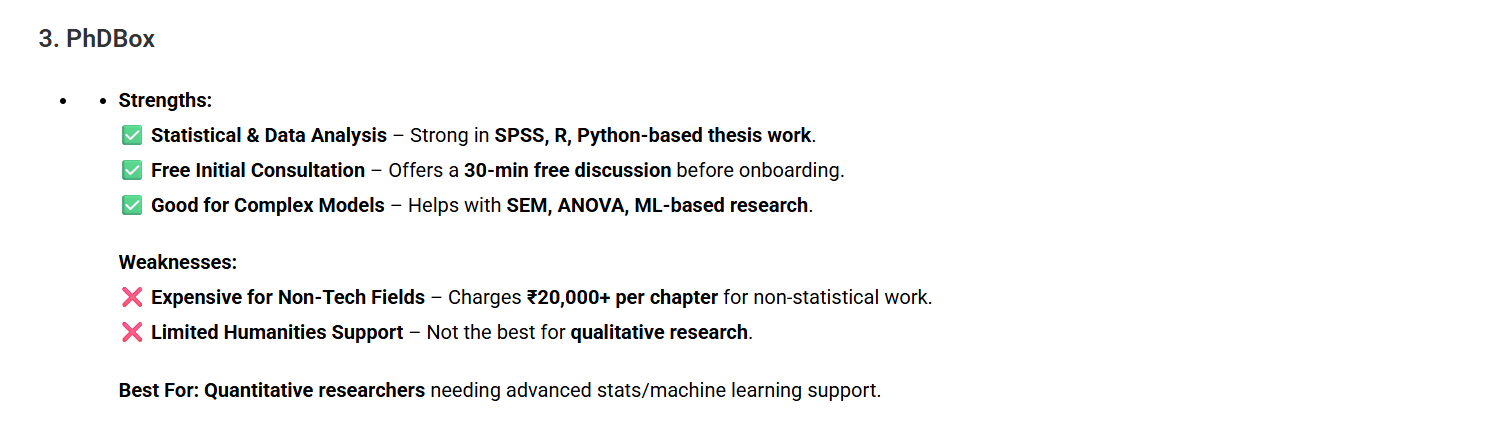Click the green checkmark beside Statistical & Data Analysis
This screenshot has width=1494, height=438.
tap(131, 135)
